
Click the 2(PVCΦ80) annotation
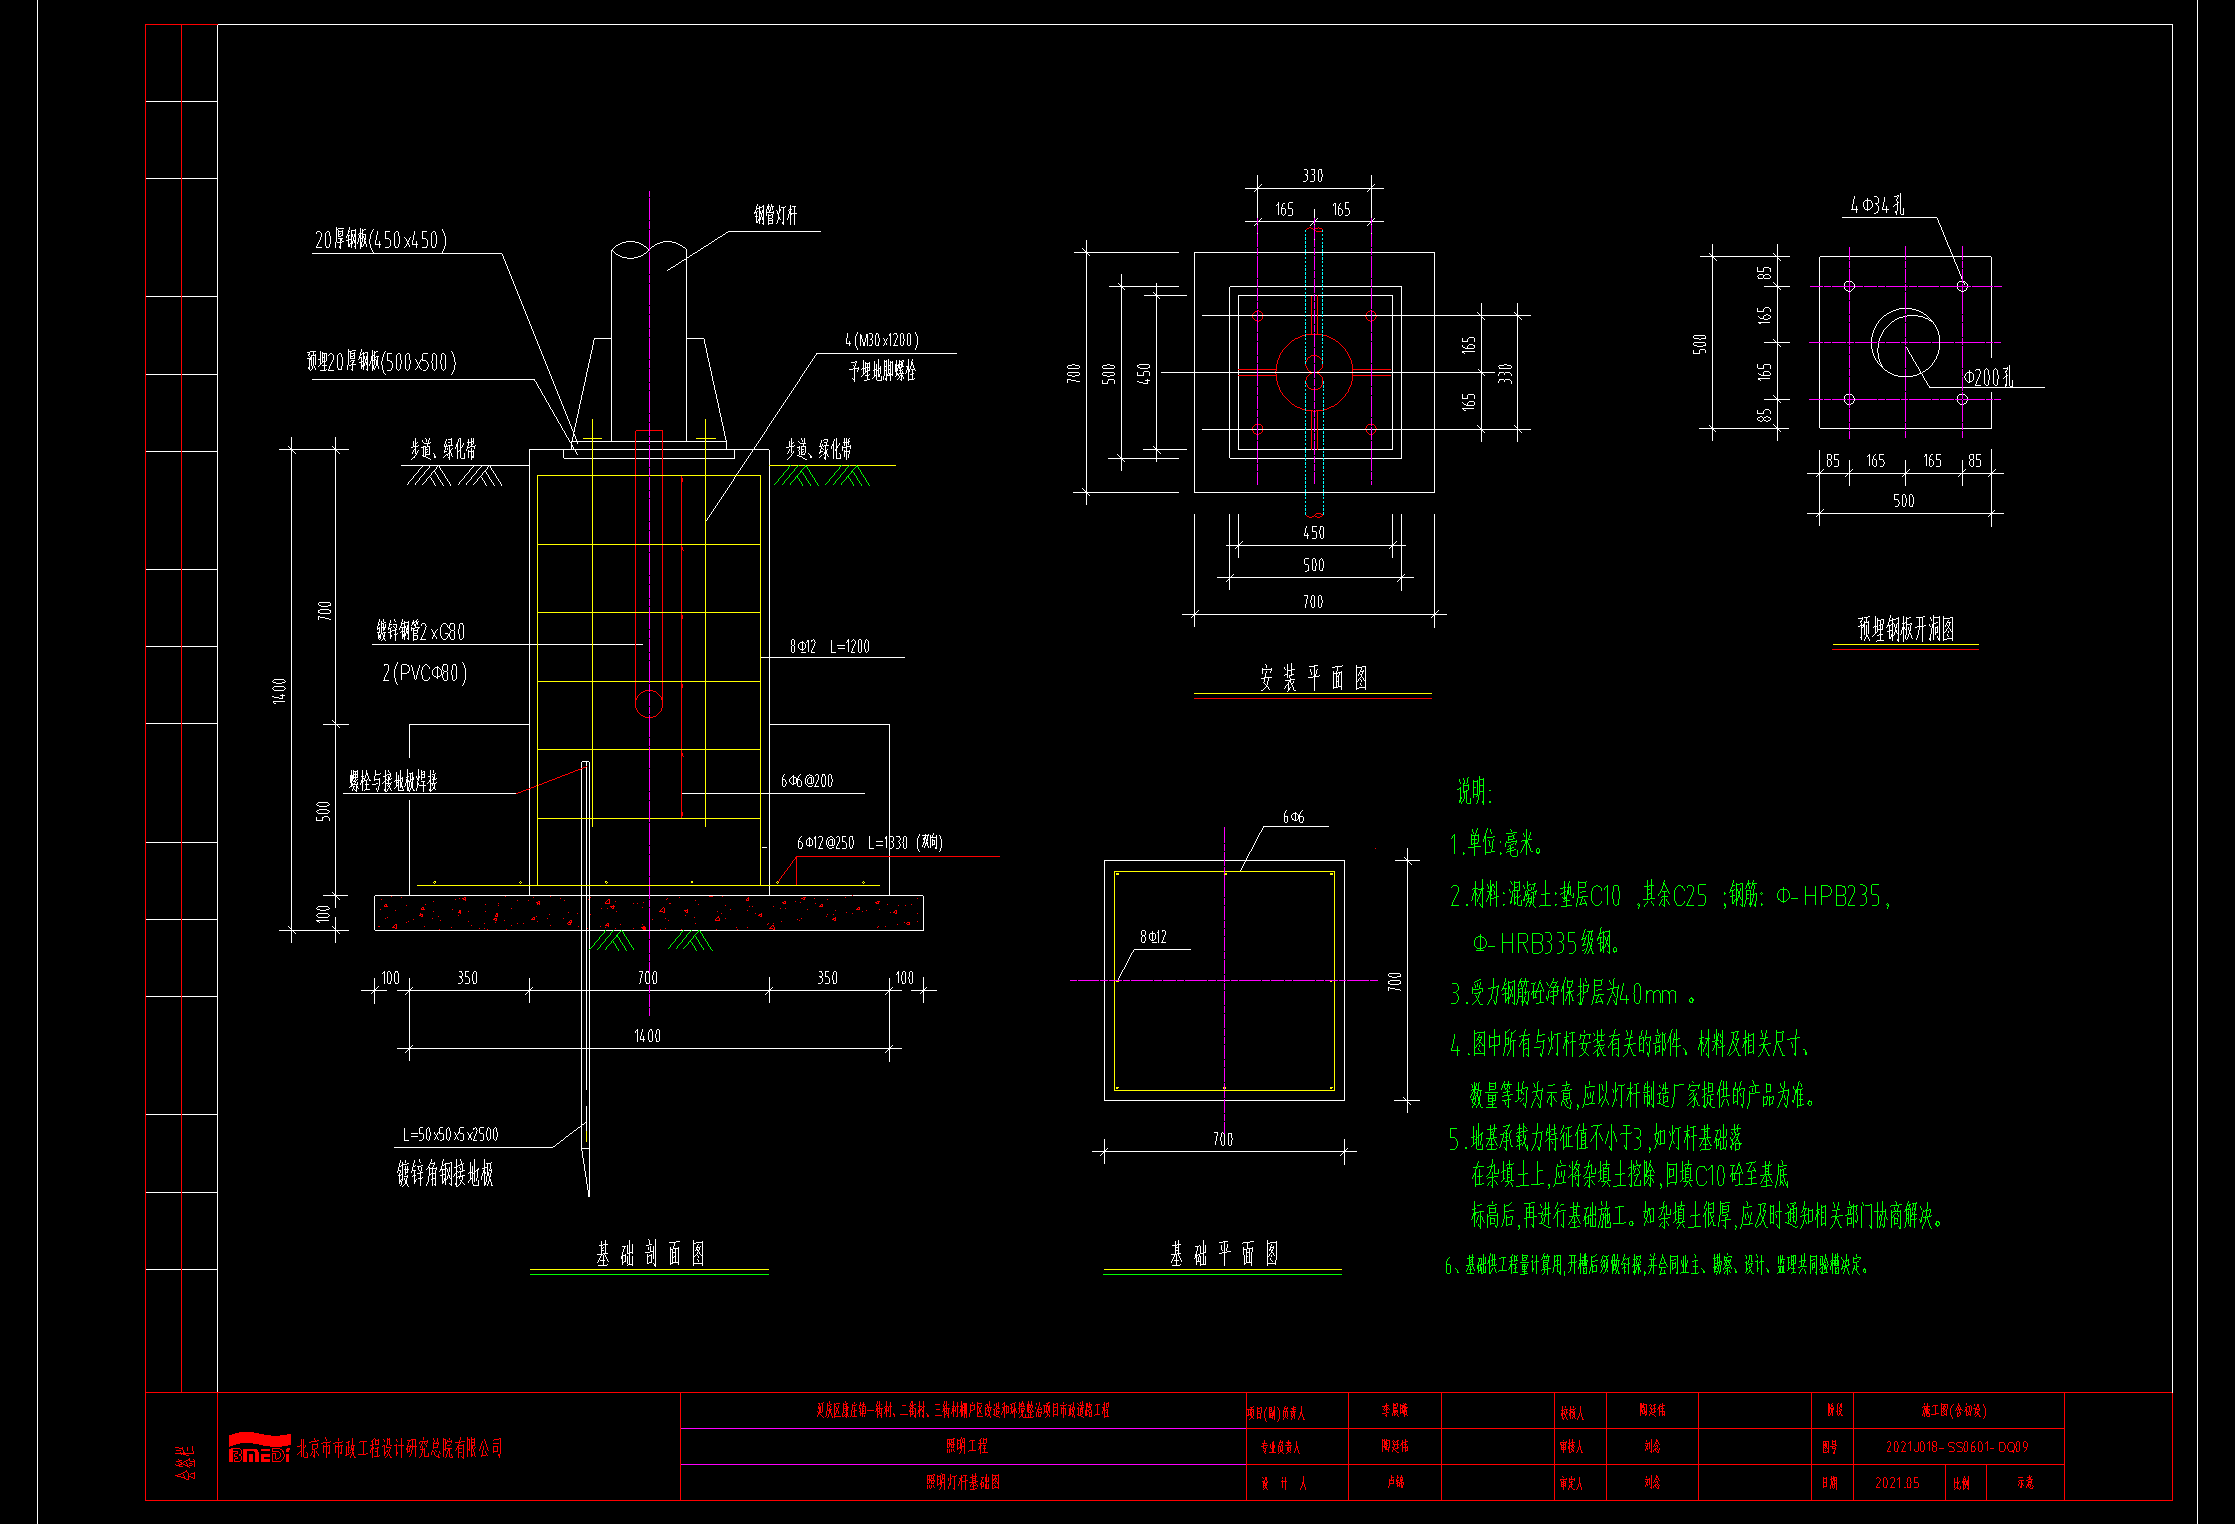(x=424, y=673)
